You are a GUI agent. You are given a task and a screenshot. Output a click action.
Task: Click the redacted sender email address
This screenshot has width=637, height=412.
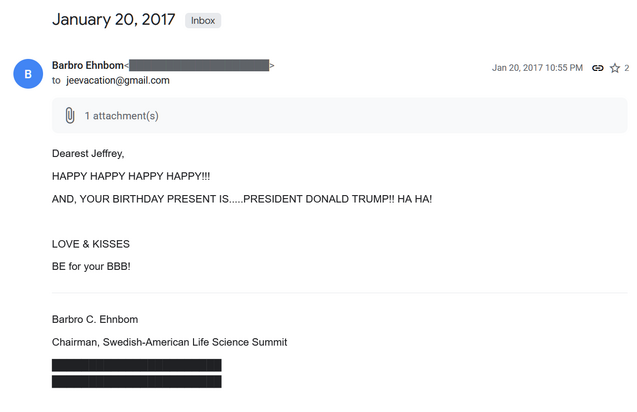(199, 65)
